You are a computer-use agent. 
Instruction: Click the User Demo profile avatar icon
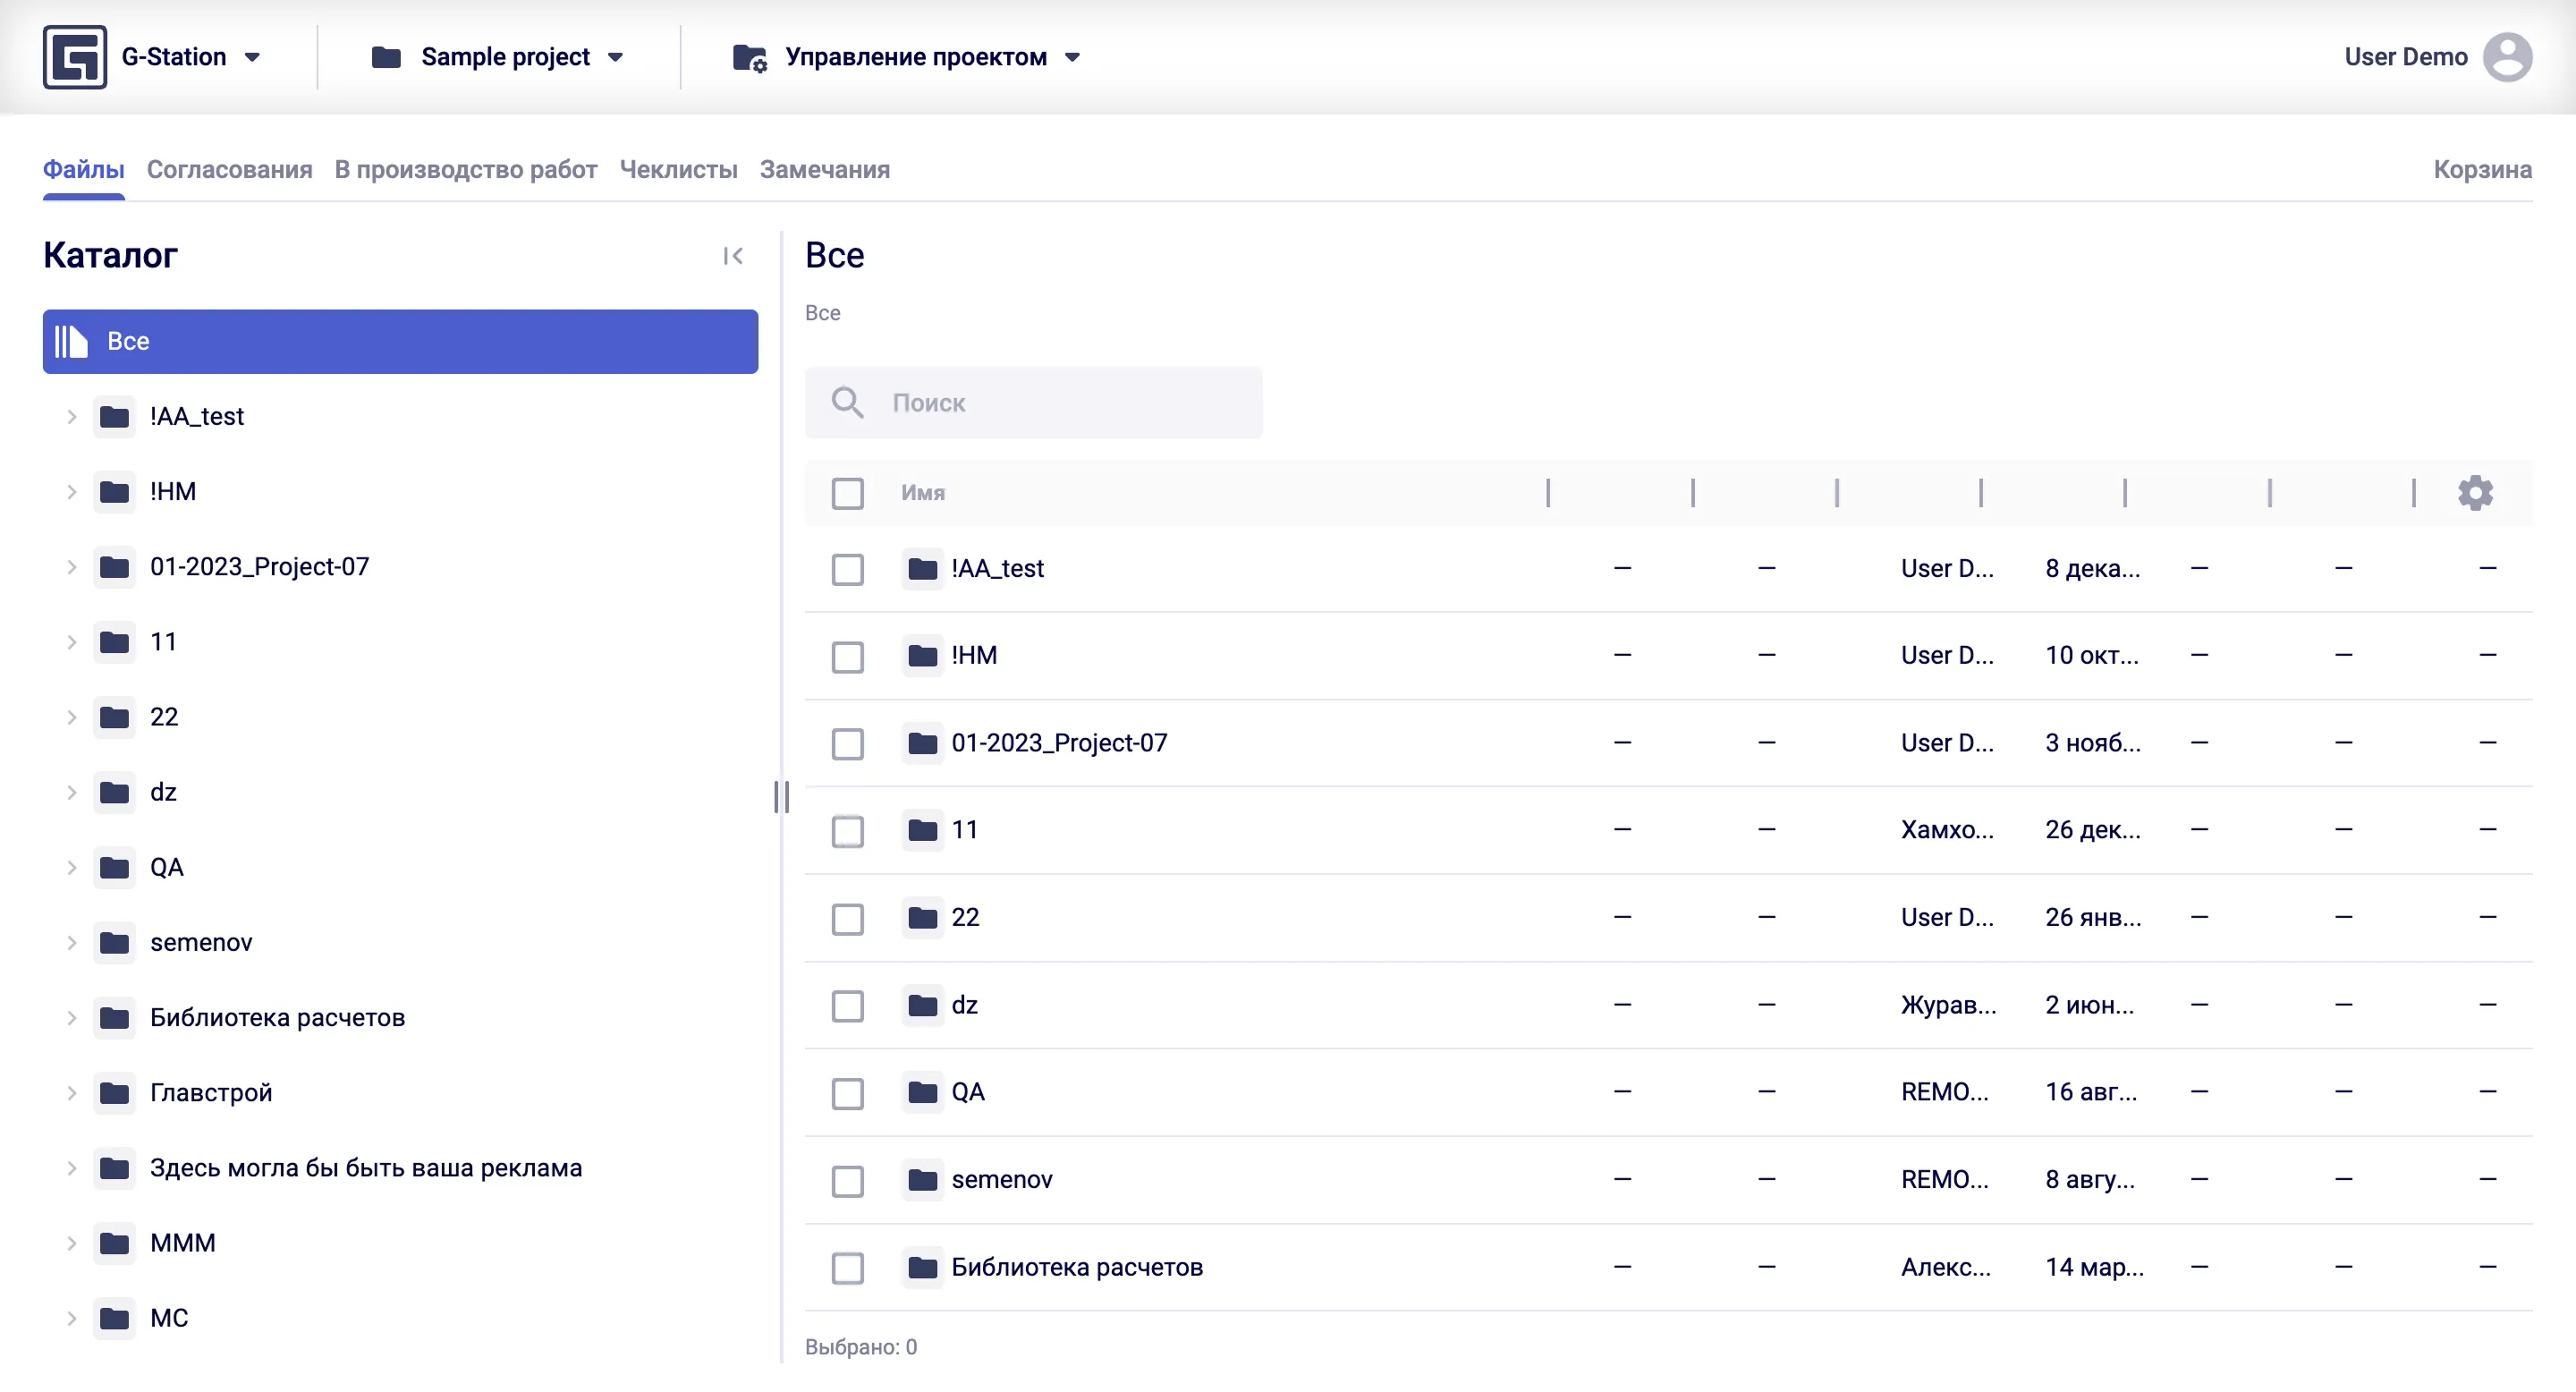coord(2508,56)
